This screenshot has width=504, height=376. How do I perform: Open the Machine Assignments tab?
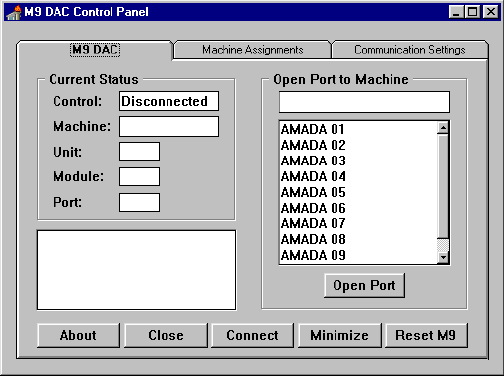[x=253, y=50]
